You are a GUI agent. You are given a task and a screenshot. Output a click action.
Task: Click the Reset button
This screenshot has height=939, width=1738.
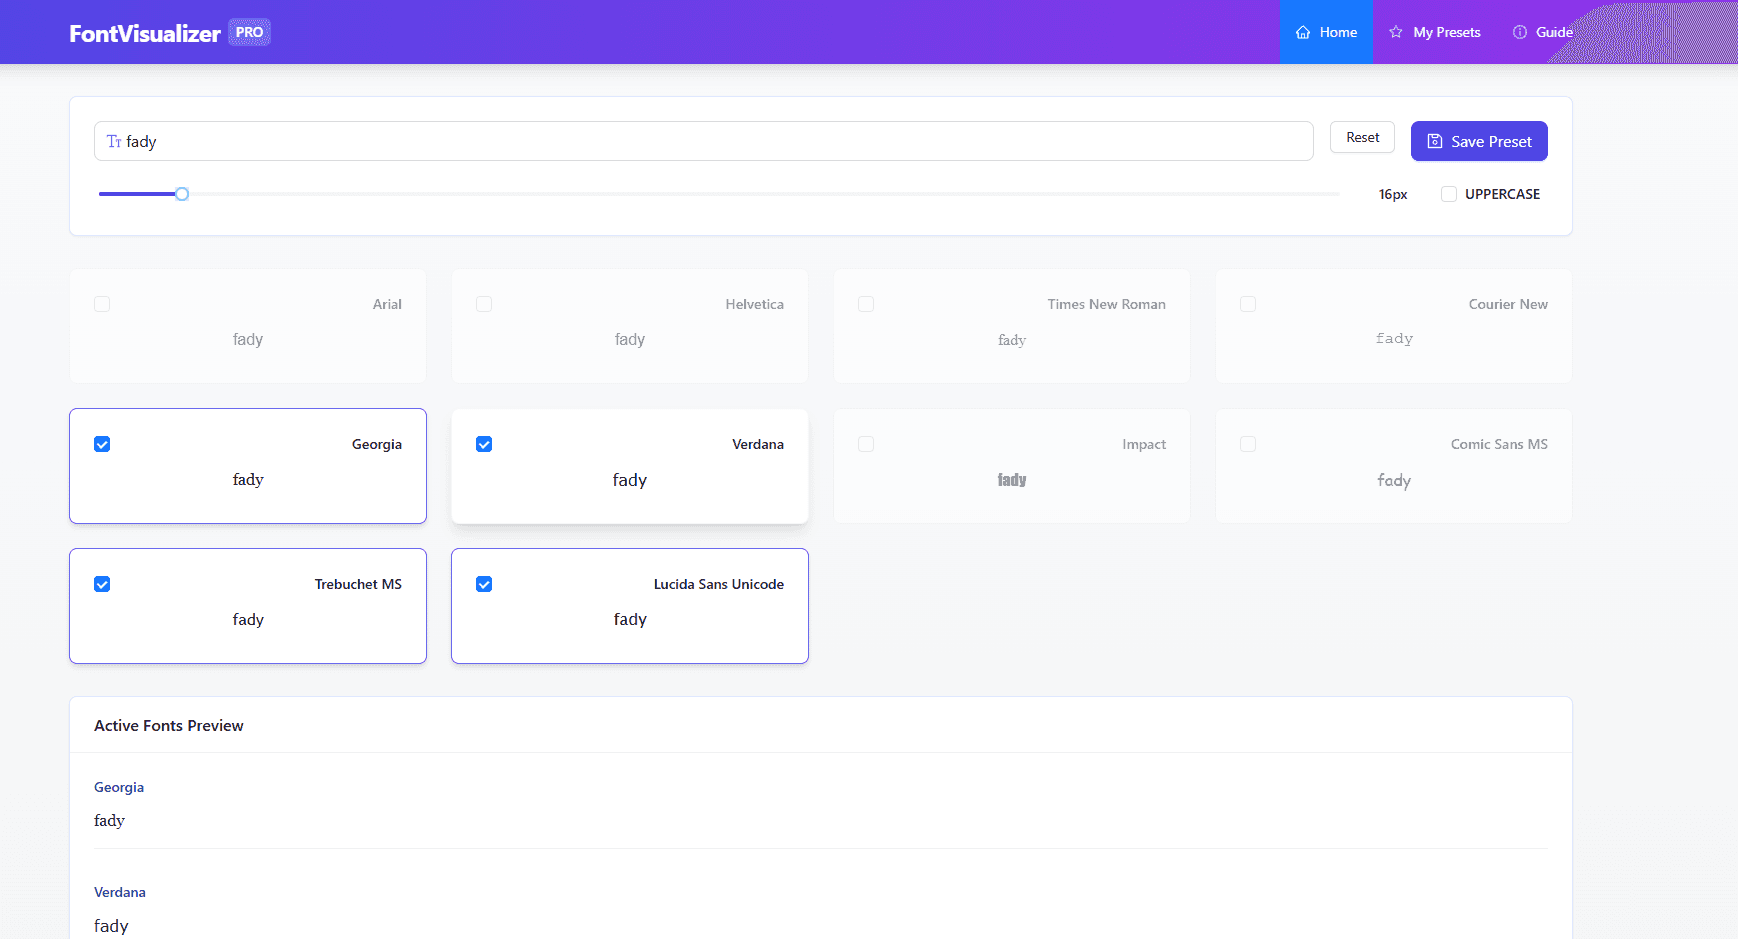pyautogui.click(x=1362, y=137)
